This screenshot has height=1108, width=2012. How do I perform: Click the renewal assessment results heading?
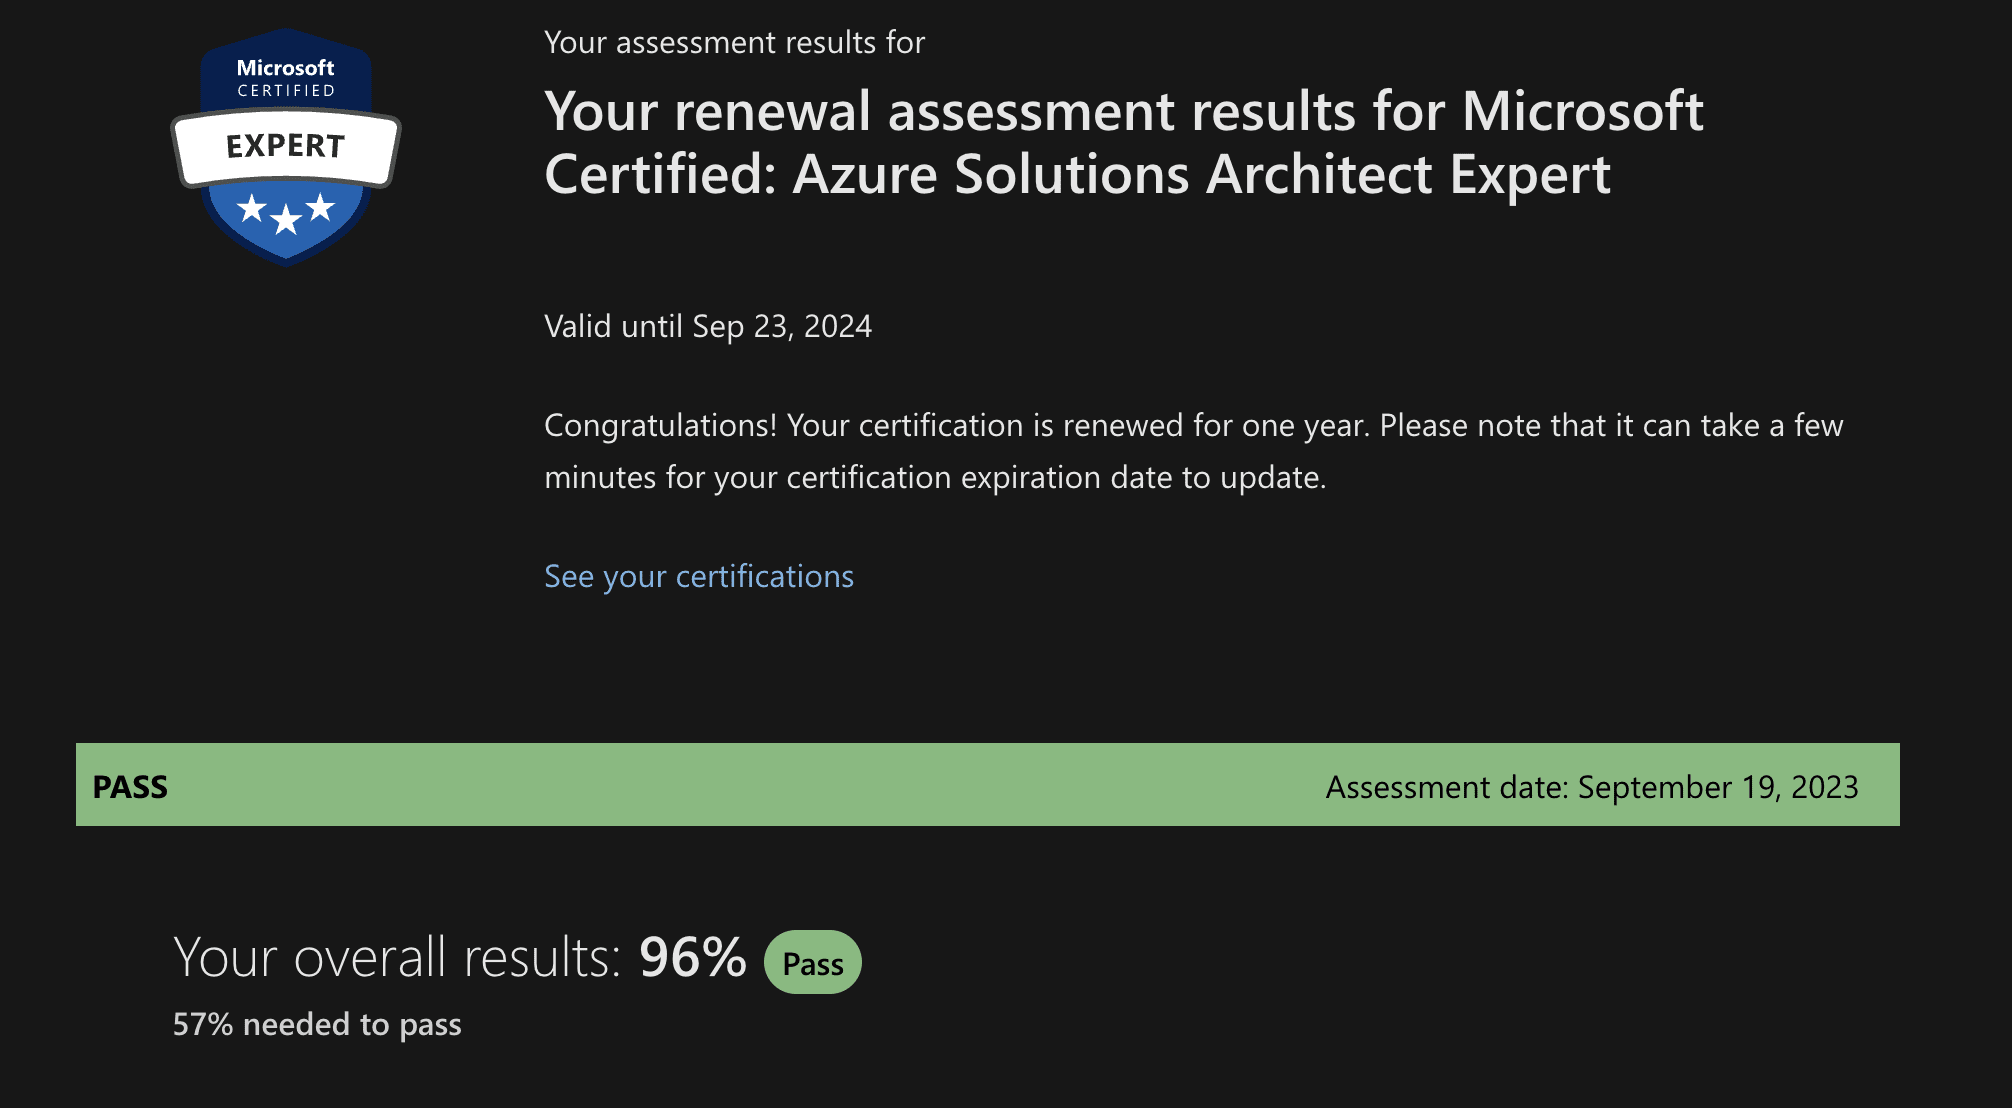point(1124,142)
